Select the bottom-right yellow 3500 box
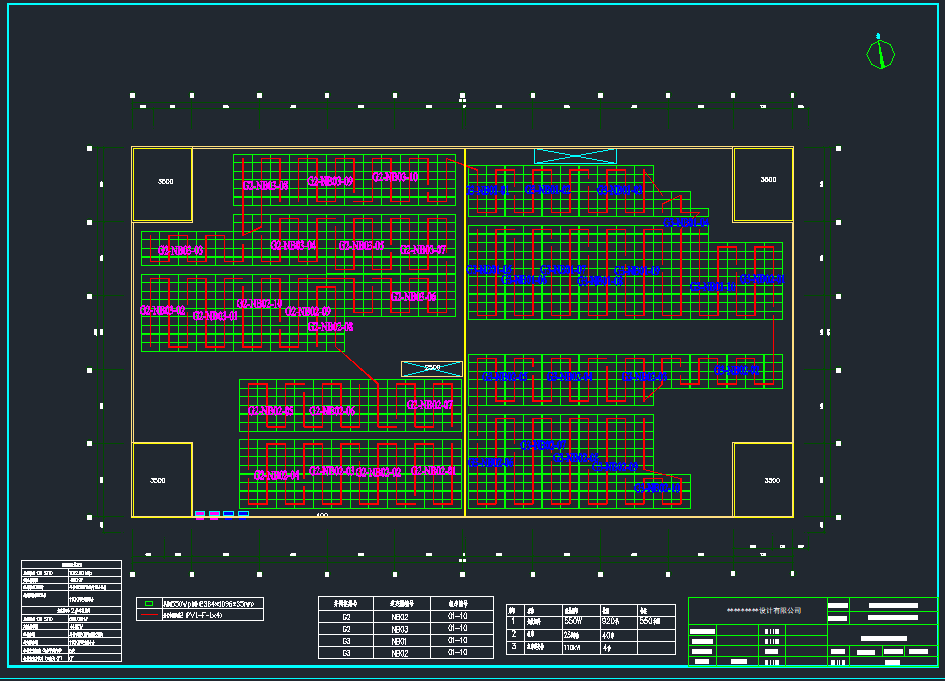 point(763,480)
